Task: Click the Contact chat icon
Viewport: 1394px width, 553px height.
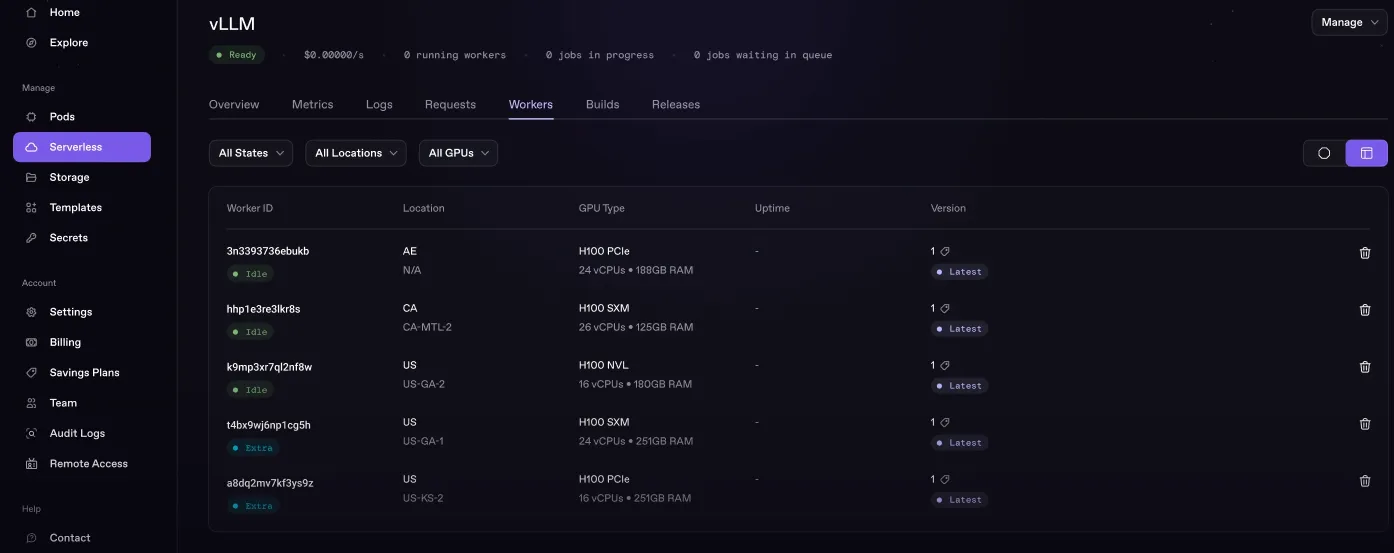Action: click(x=31, y=538)
